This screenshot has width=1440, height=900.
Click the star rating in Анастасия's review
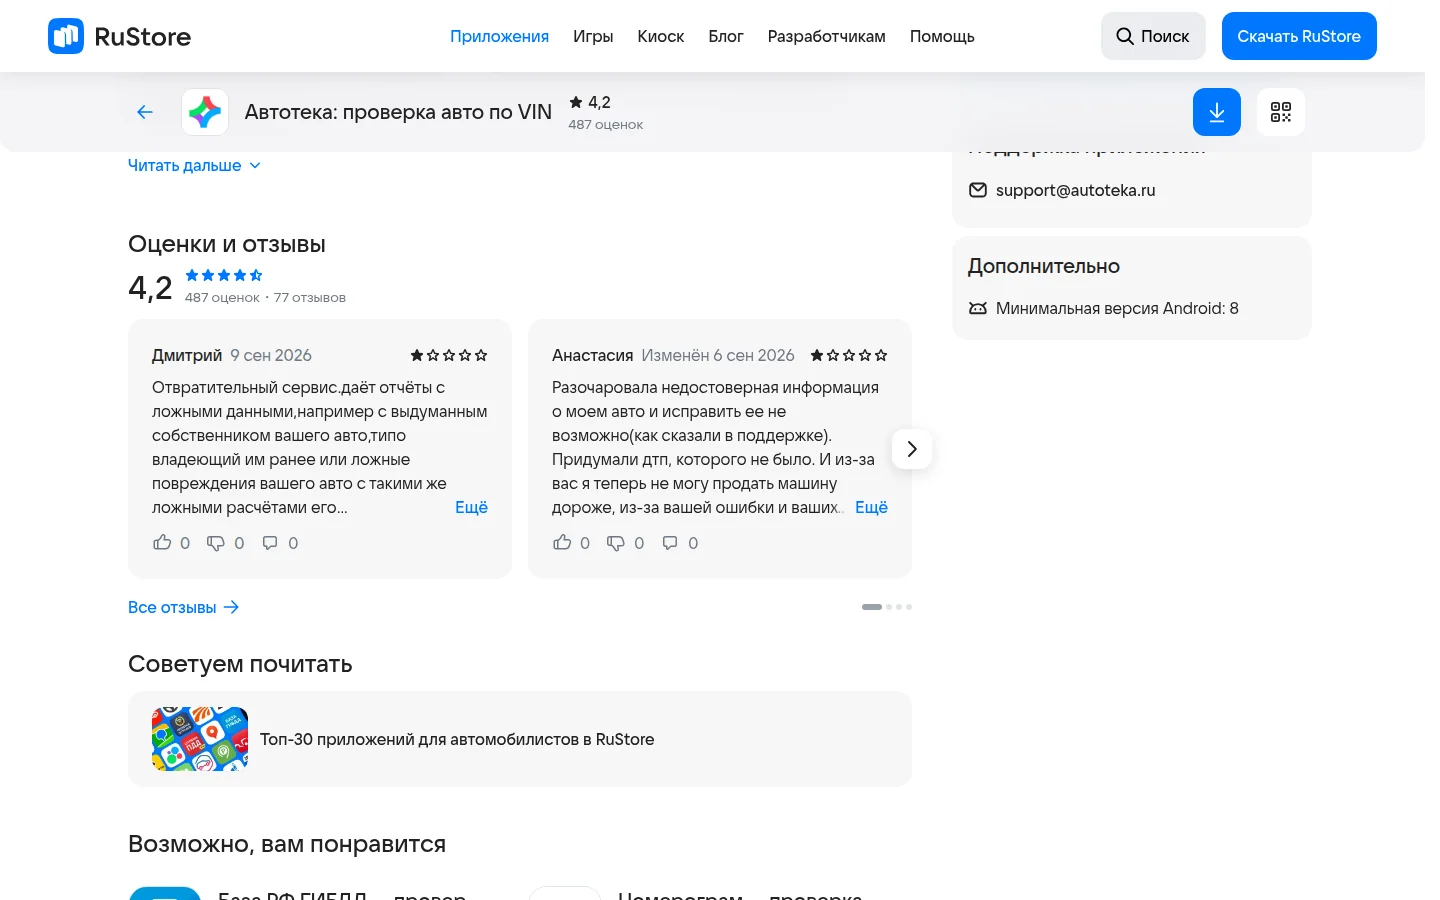tap(849, 355)
